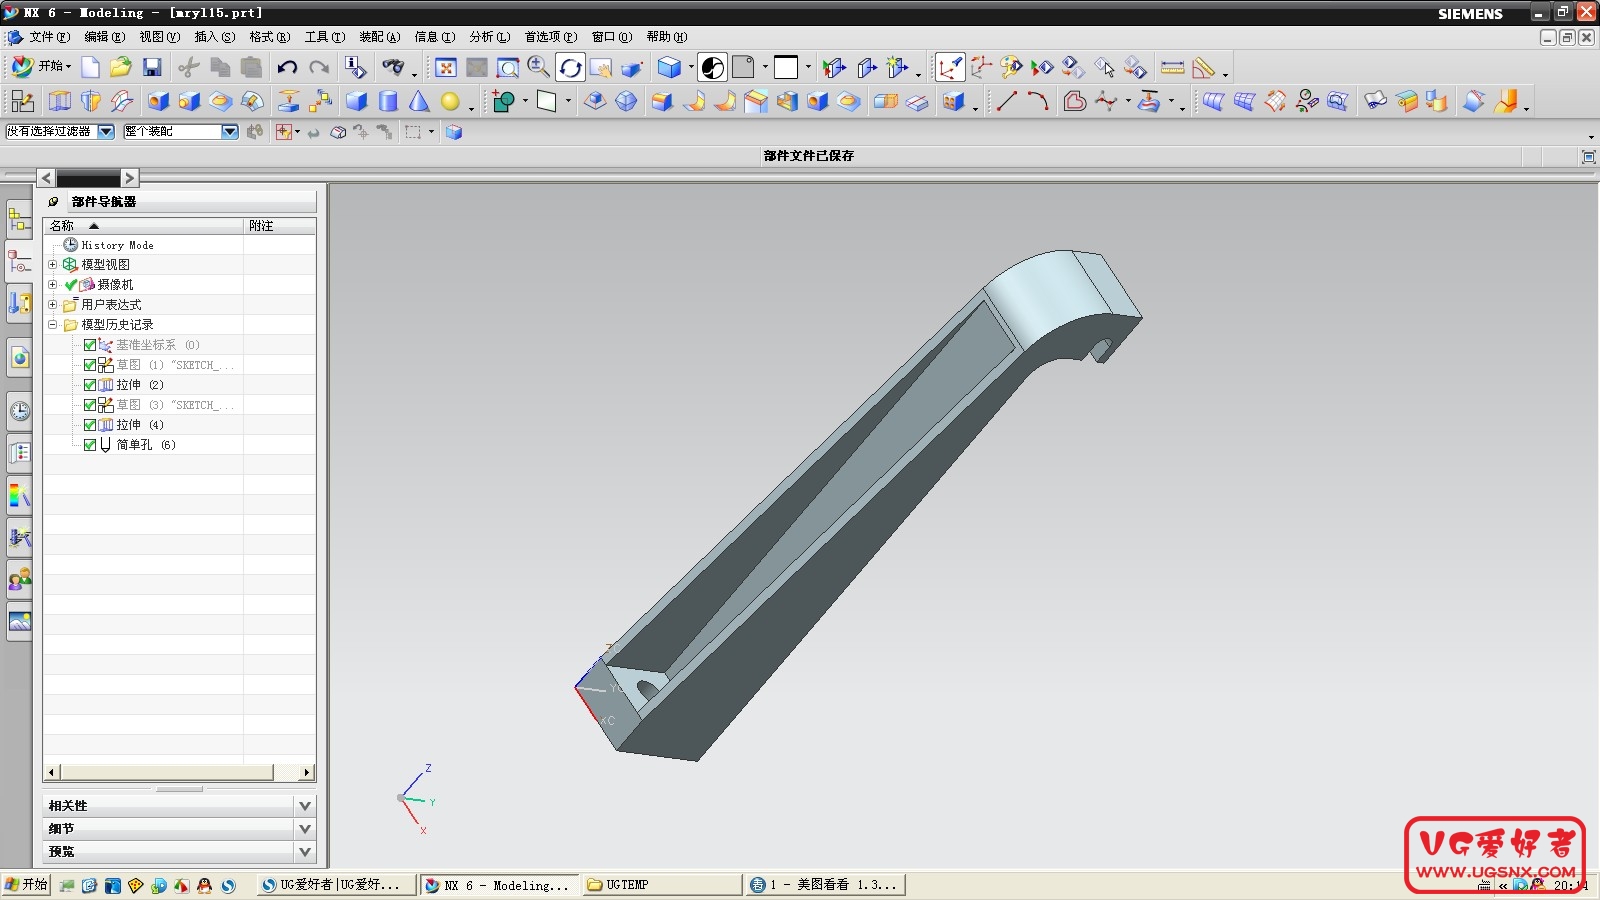Click the resource bar right arrow
Viewport: 1600px width, 900px height.
pyautogui.click(x=129, y=178)
